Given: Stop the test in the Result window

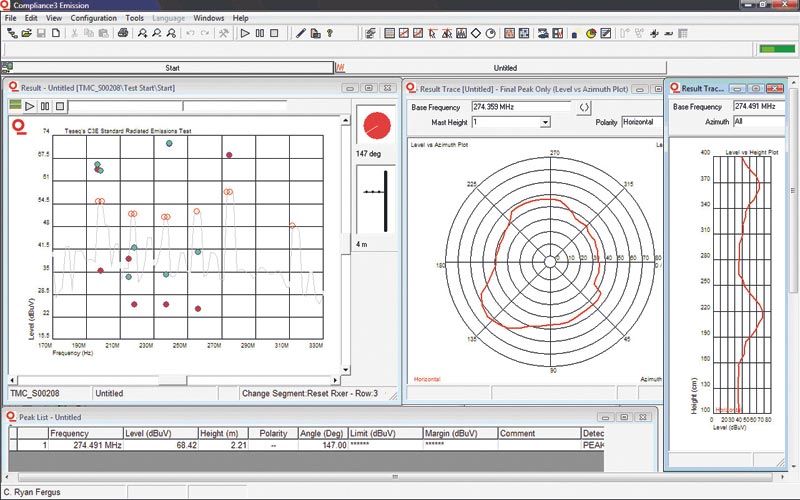Looking at the screenshot, I should pyautogui.click(x=60, y=106).
